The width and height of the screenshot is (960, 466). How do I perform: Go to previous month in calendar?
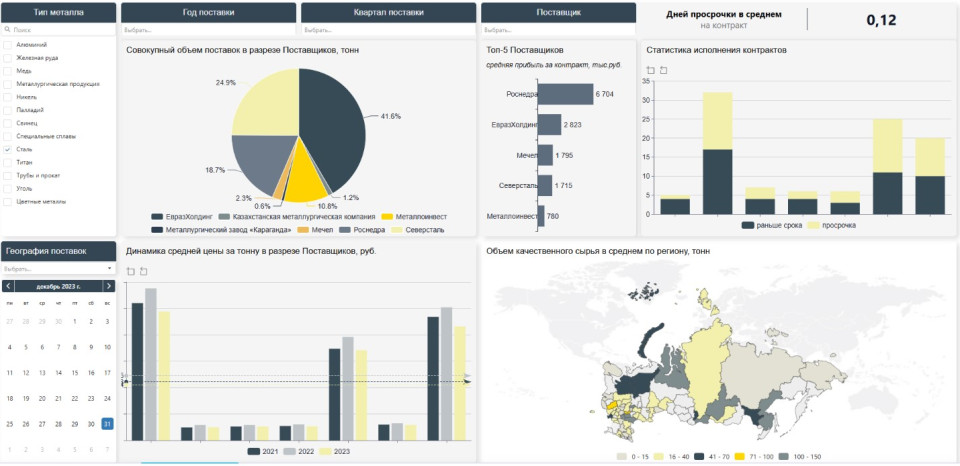click(x=9, y=286)
